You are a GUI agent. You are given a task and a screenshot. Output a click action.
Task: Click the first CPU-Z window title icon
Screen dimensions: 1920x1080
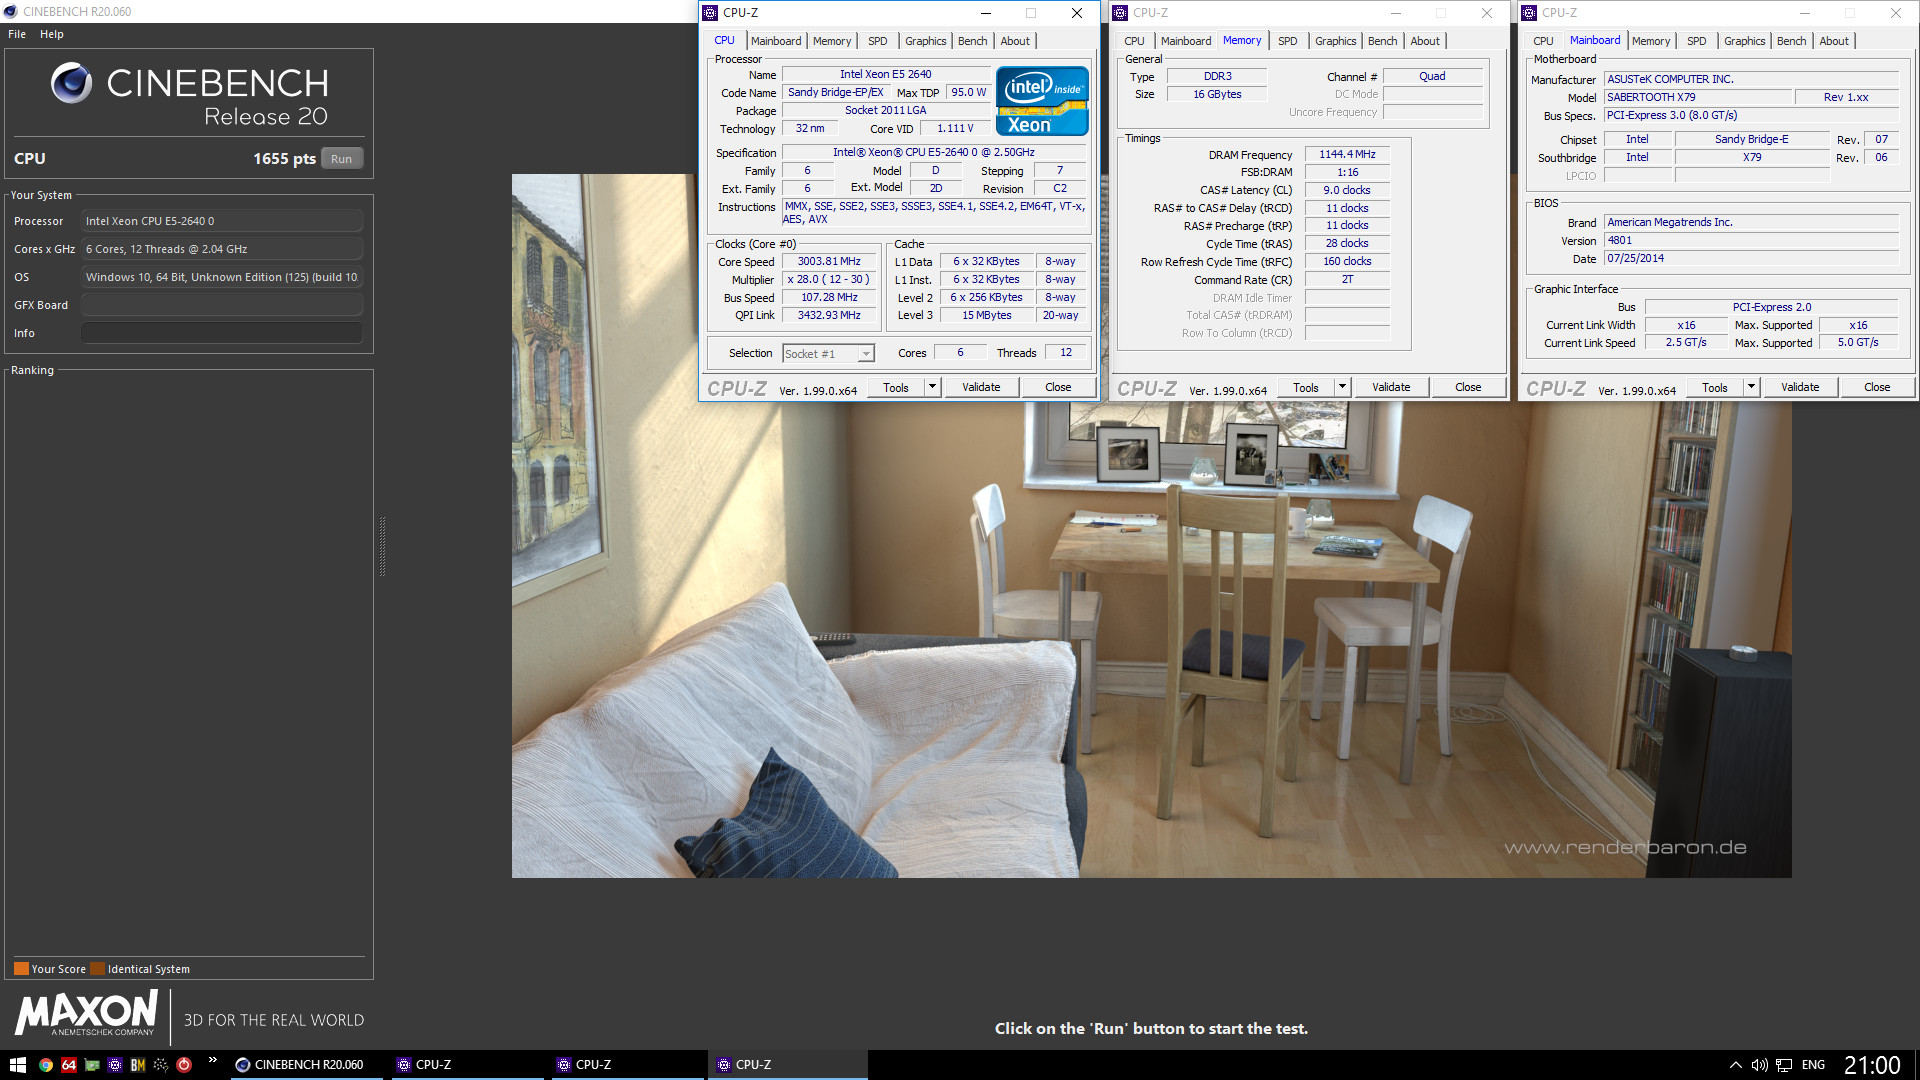point(710,13)
